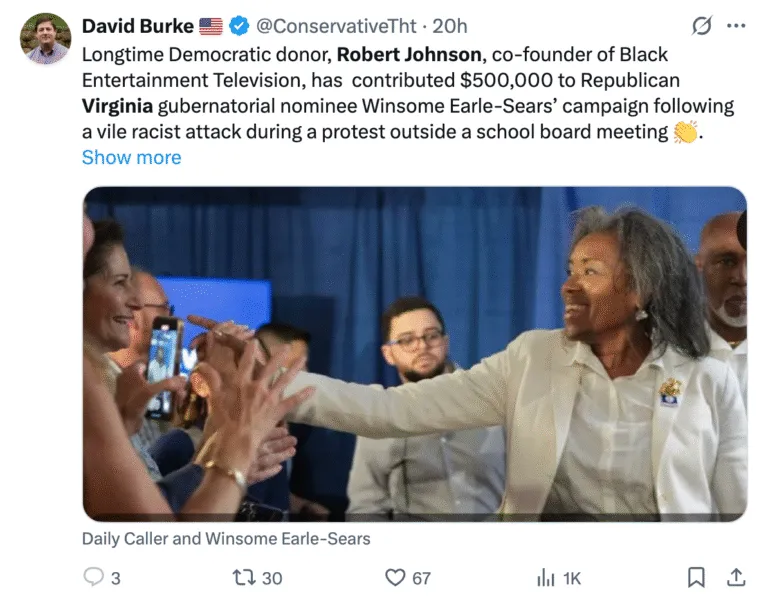
Task: Open the repost menu on the tweet
Action: (x=243, y=577)
